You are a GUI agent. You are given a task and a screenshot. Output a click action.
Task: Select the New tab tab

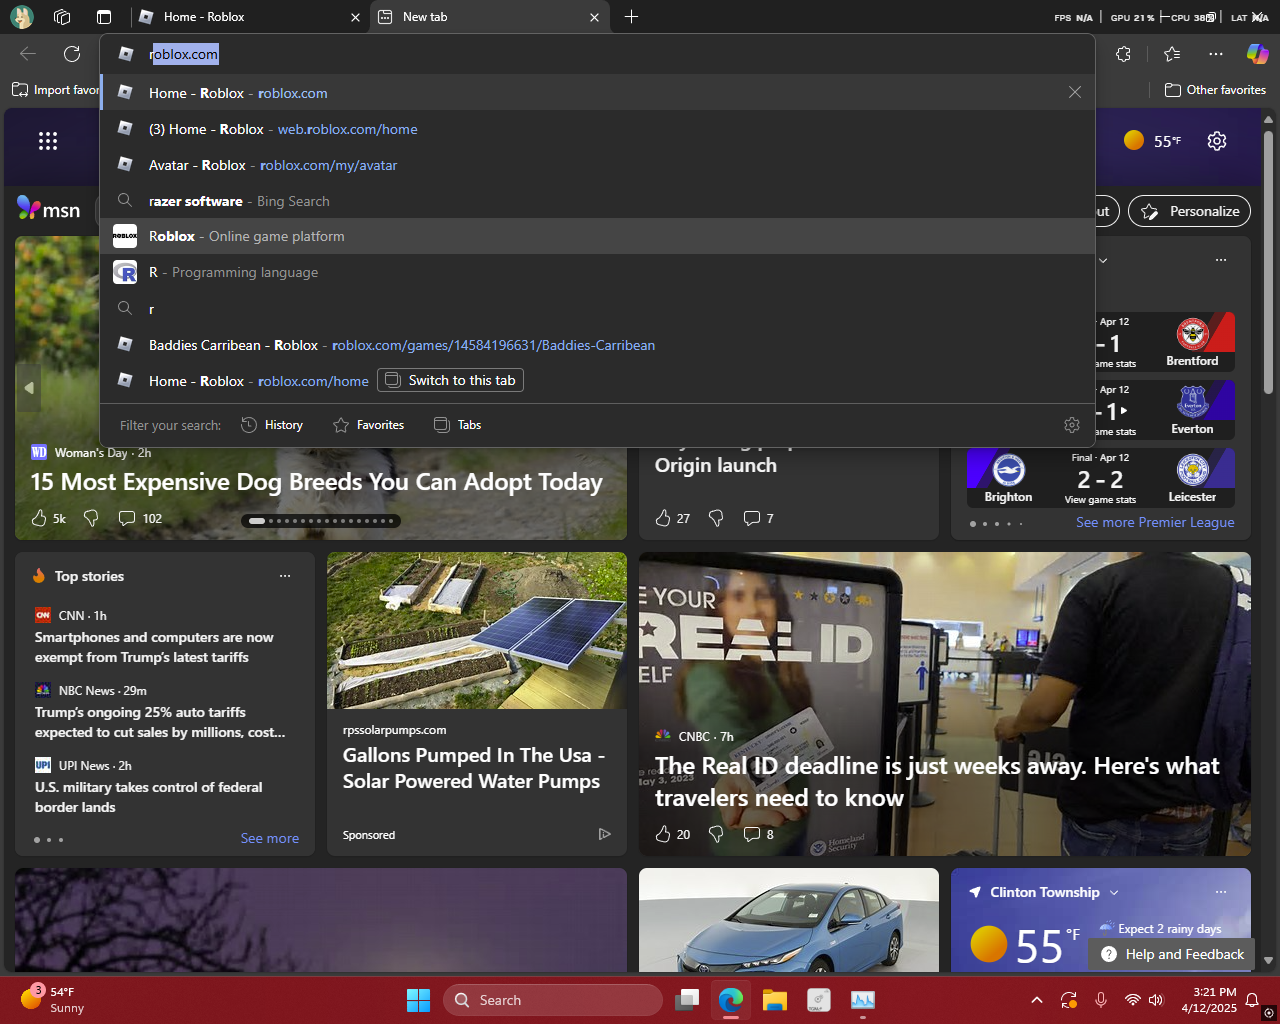489,16
